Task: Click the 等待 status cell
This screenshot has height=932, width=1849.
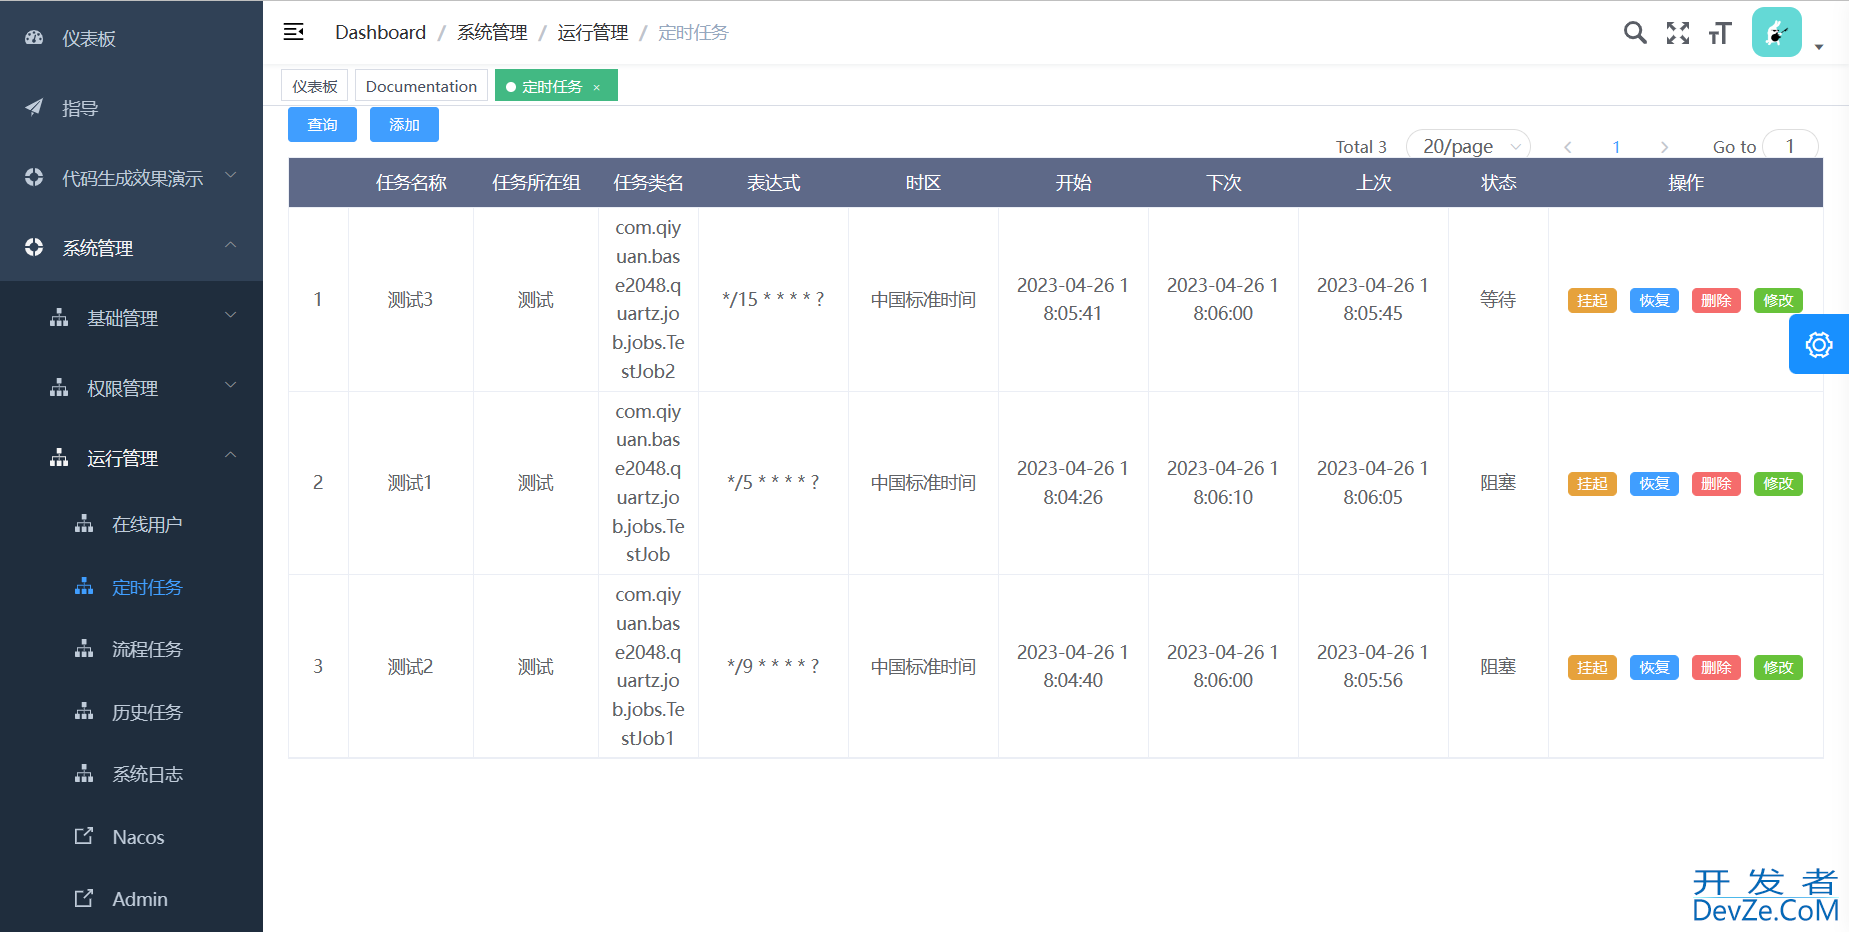Action: point(1498,299)
